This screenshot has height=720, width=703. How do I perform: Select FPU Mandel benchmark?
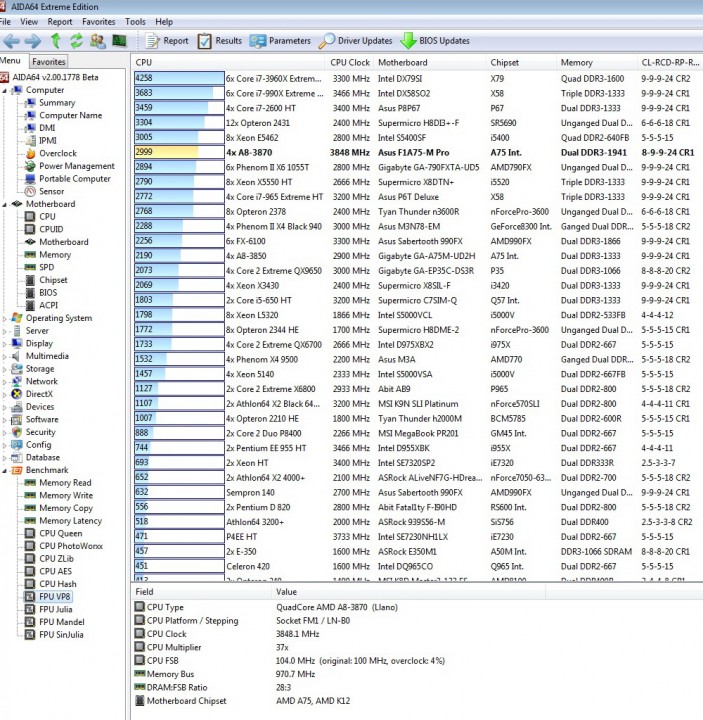[x=62, y=622]
